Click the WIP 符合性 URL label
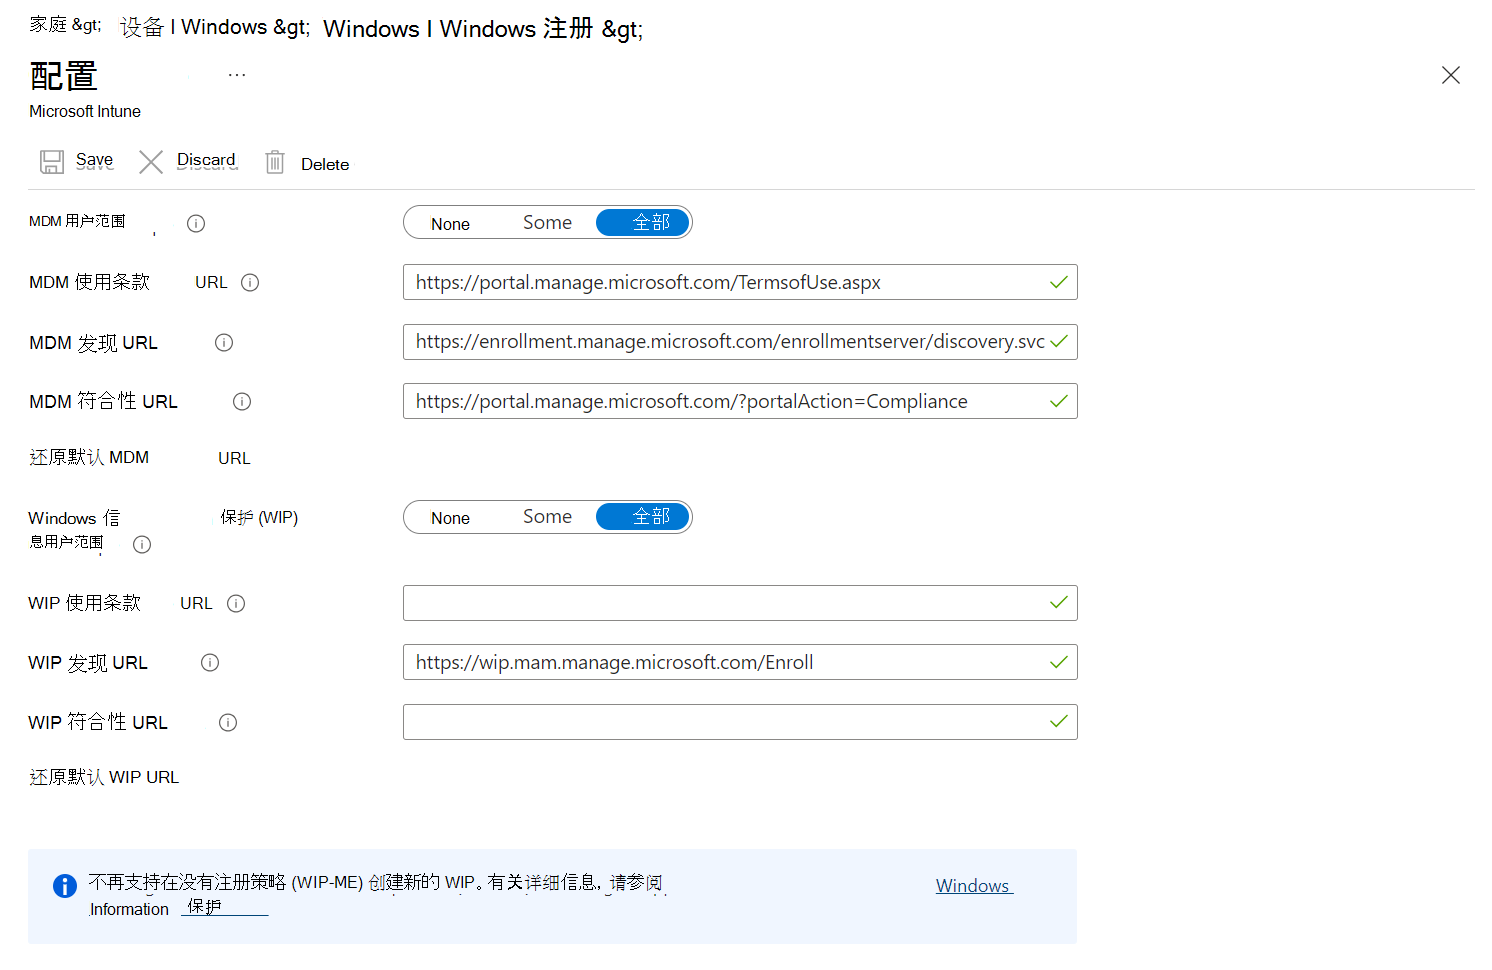1492x970 pixels. [x=98, y=722]
